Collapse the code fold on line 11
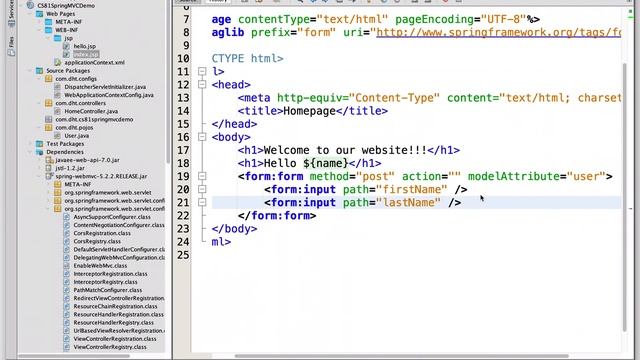Viewport: 640px width, 360px height. coord(202,71)
